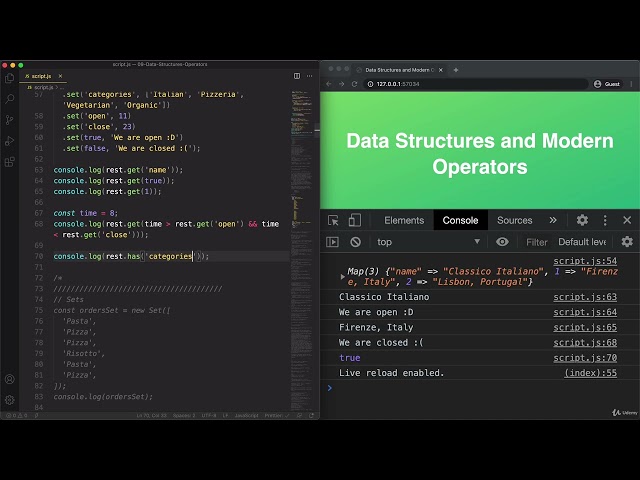
Task: Click the browser back arrow
Action: (329, 84)
